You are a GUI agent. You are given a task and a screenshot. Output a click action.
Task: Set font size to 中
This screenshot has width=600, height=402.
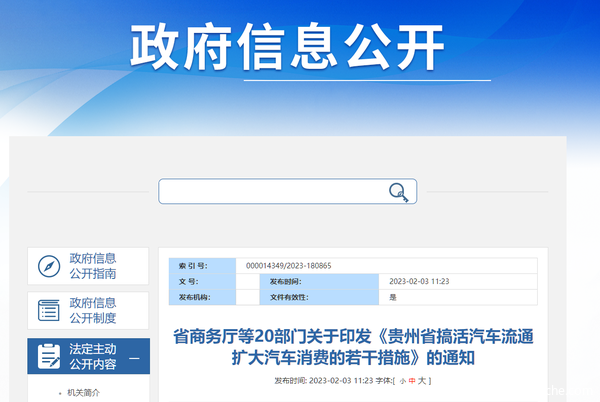(x=412, y=381)
